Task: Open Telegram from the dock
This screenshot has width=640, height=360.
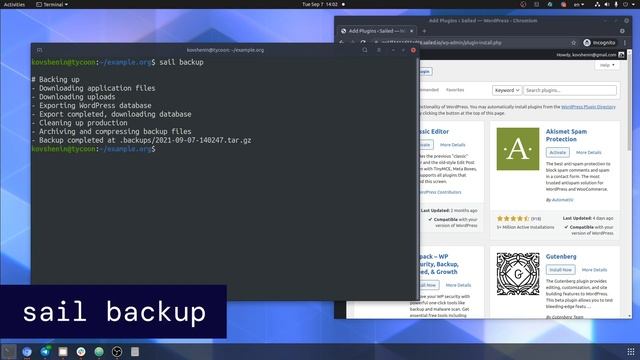Action: pos(45,351)
